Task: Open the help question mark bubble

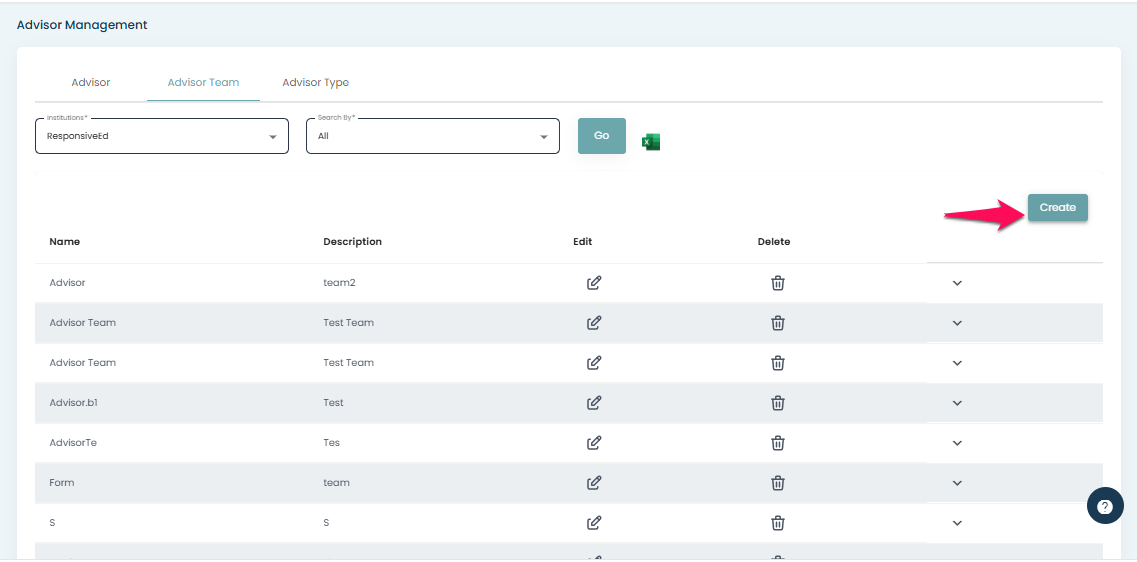Action: pyautogui.click(x=1104, y=506)
